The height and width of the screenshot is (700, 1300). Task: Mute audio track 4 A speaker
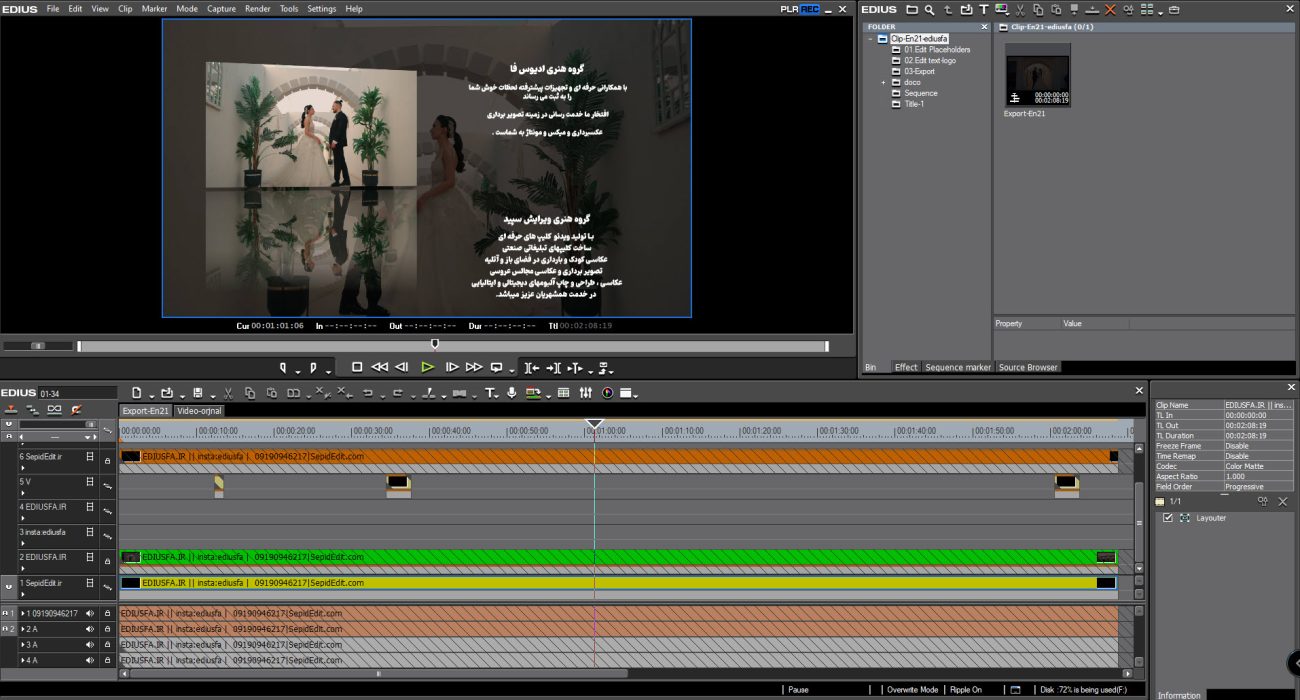(x=90, y=660)
